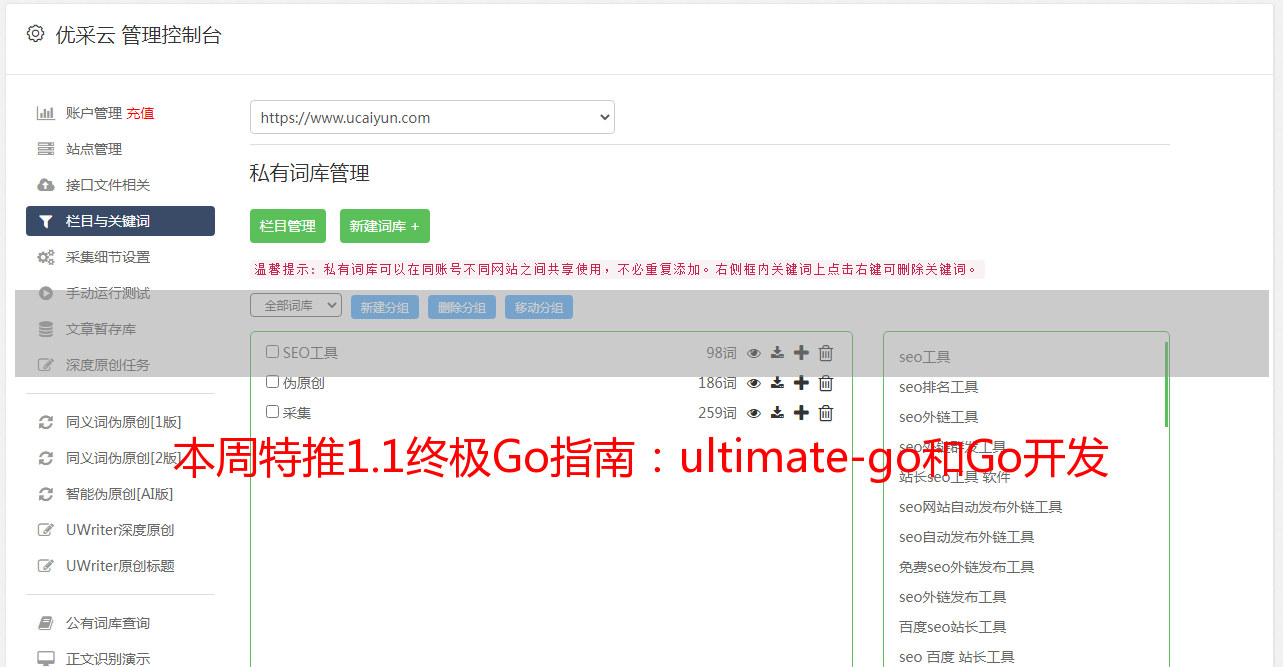Viewport: 1283px width, 667px height.
Task: Delete the 伪原创 library with trash icon
Action: [826, 383]
